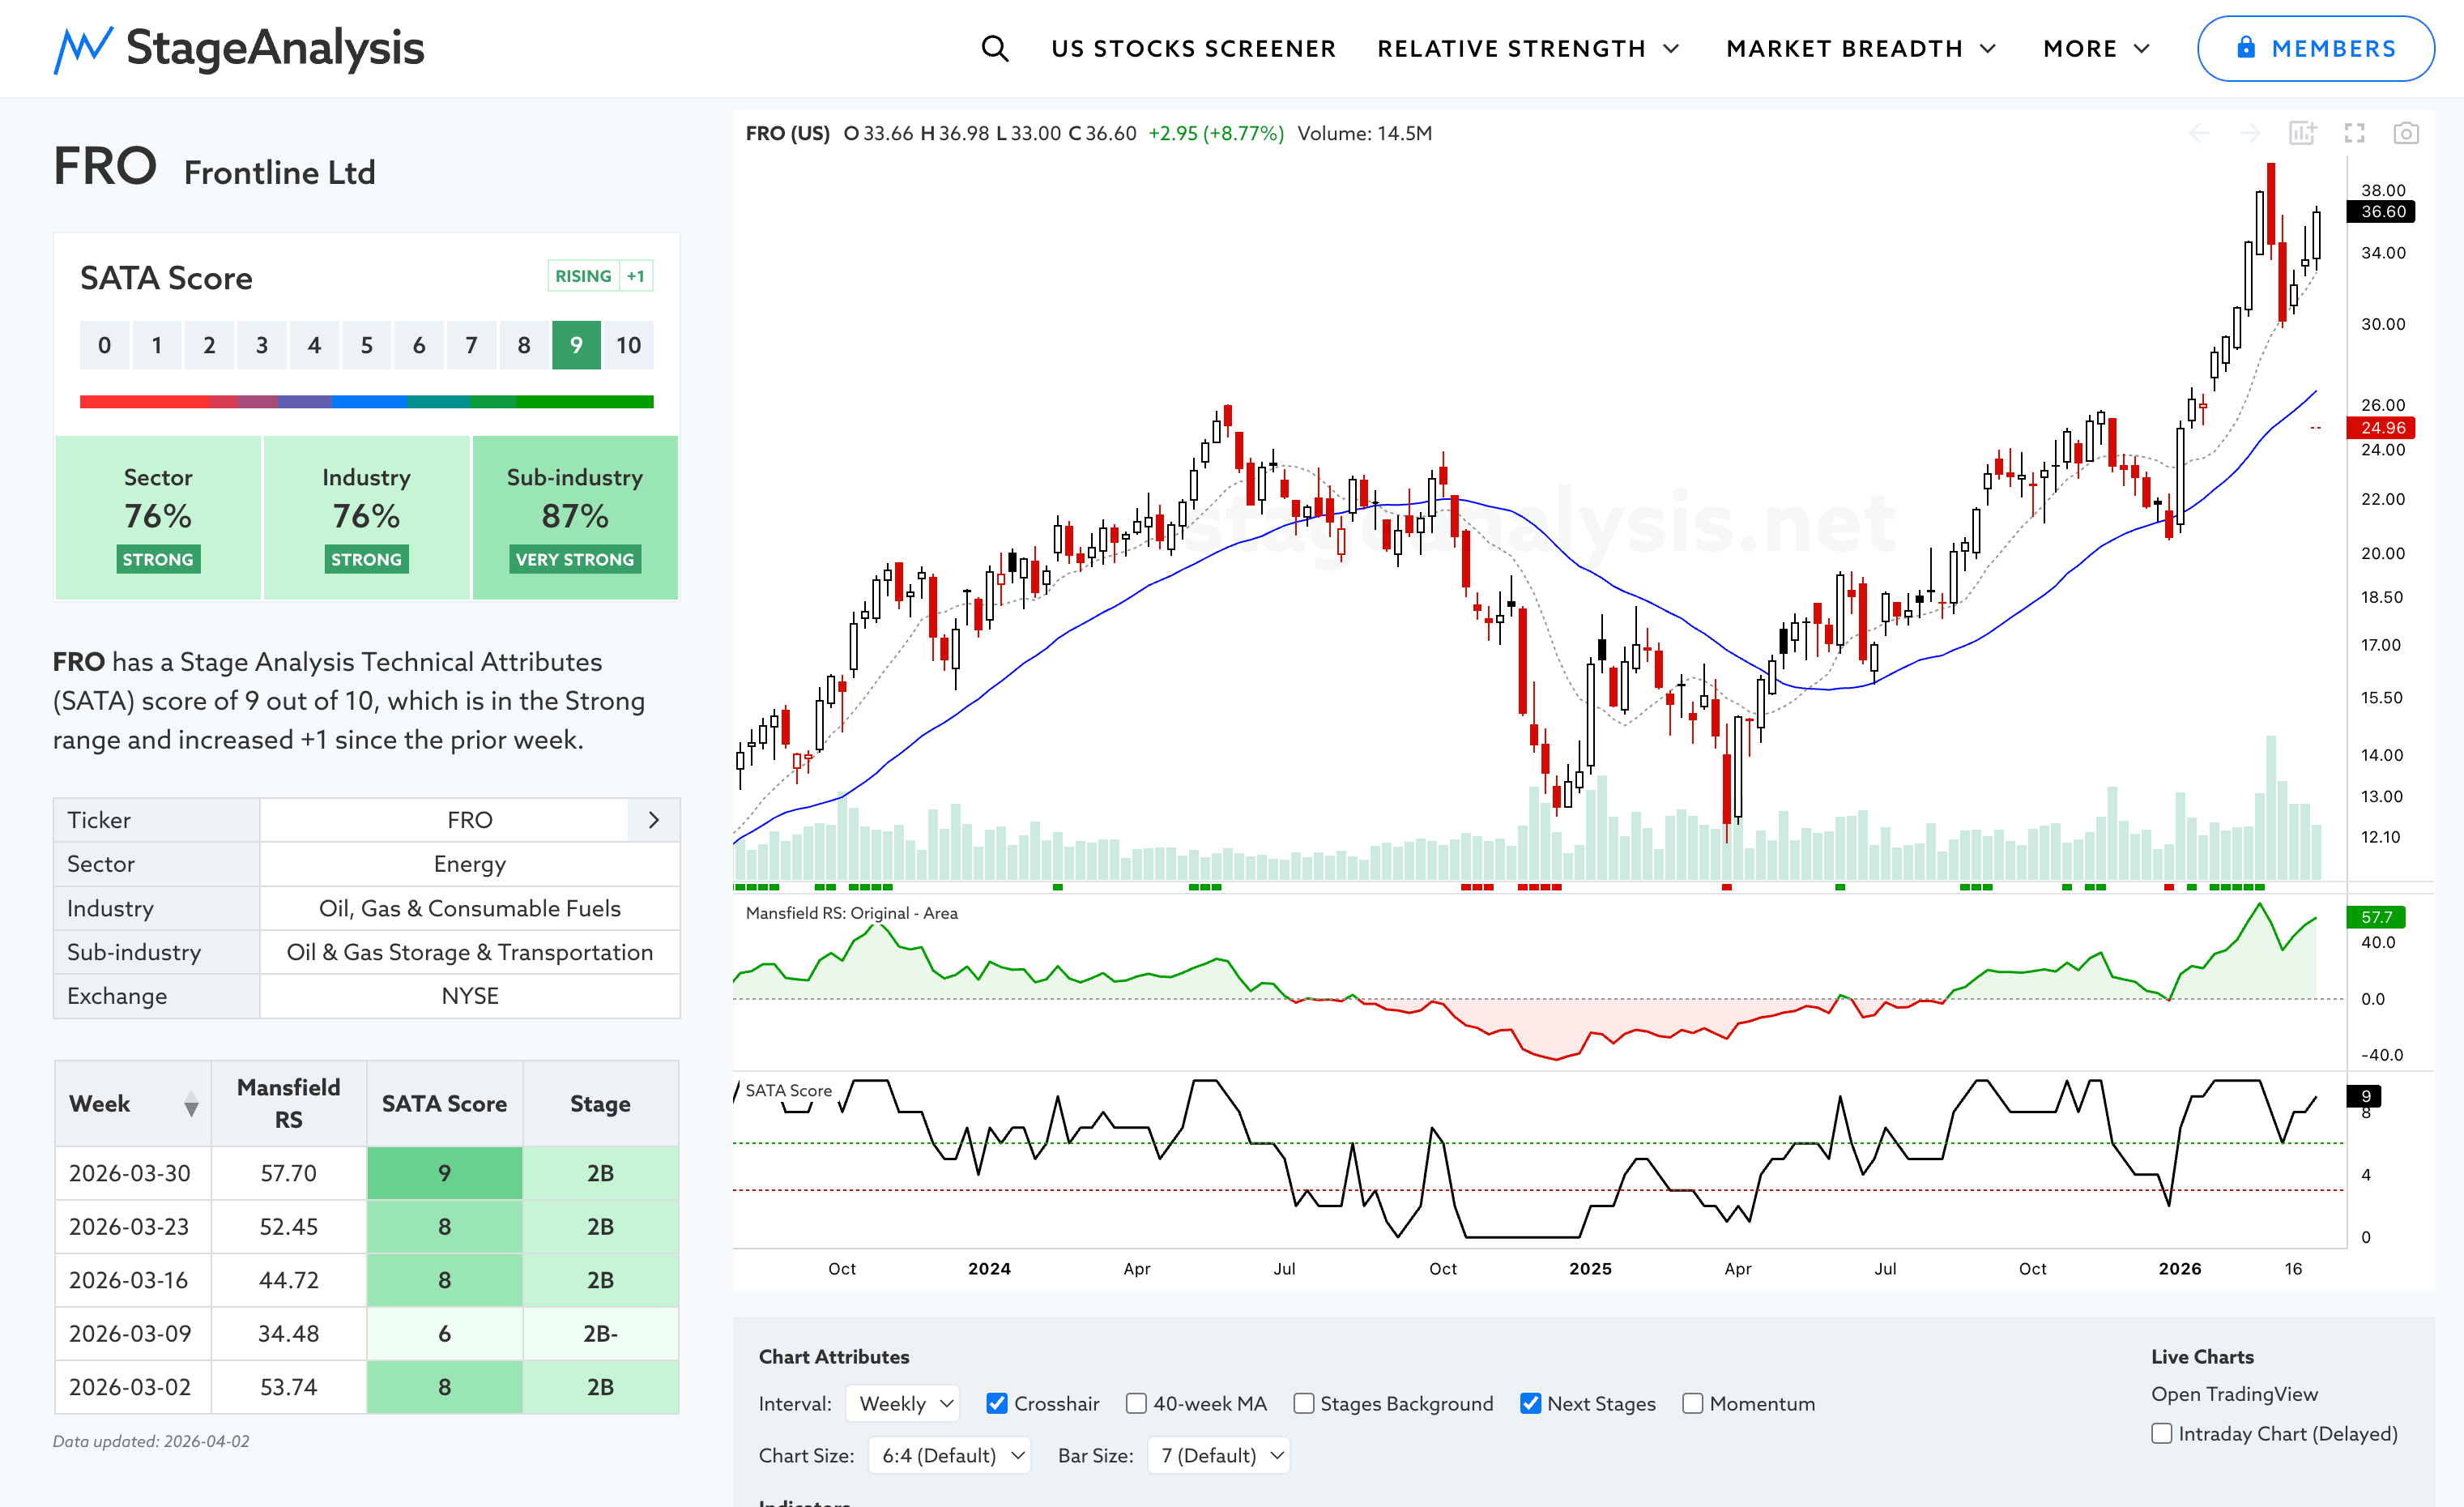This screenshot has width=2464, height=1507.
Task: Click the Week column sort arrows
Action: pyautogui.click(x=191, y=1104)
